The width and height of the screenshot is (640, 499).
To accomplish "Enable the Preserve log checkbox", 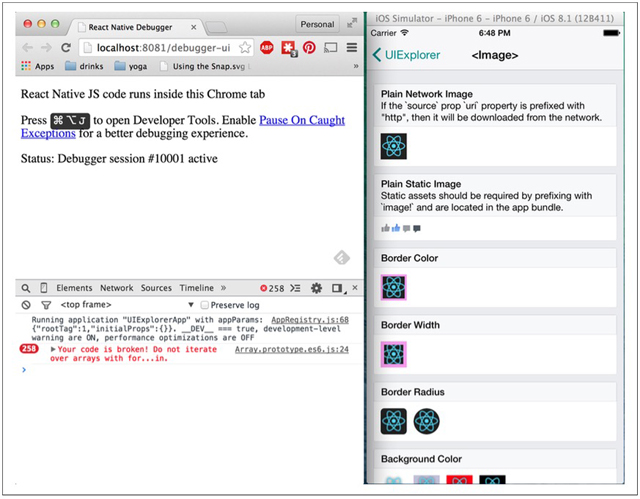I will (204, 305).
